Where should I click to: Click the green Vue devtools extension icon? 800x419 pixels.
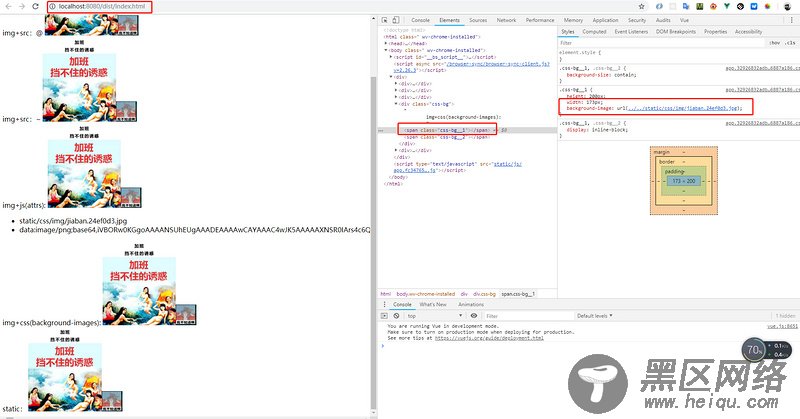pyautogui.click(x=727, y=7)
